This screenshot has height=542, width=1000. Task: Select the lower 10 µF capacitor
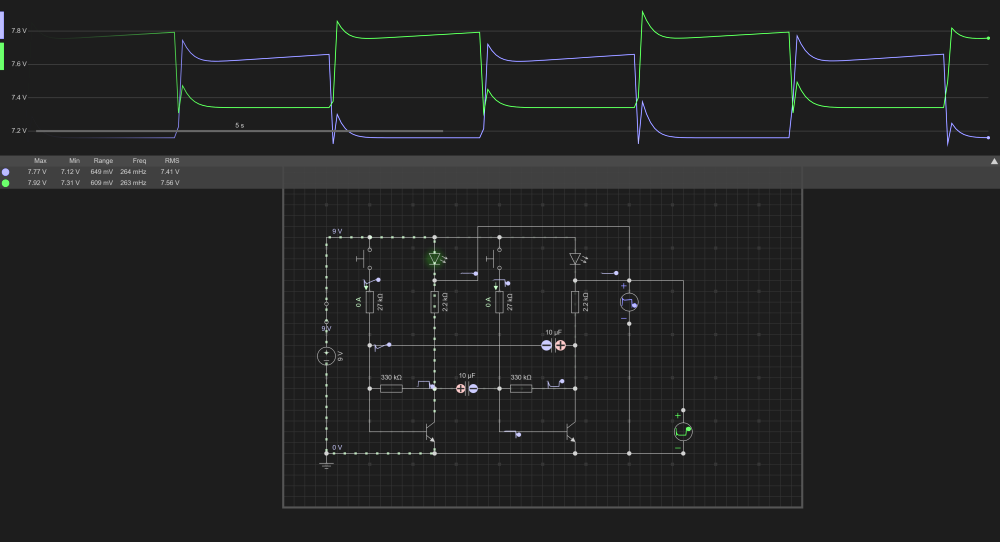coord(467,387)
